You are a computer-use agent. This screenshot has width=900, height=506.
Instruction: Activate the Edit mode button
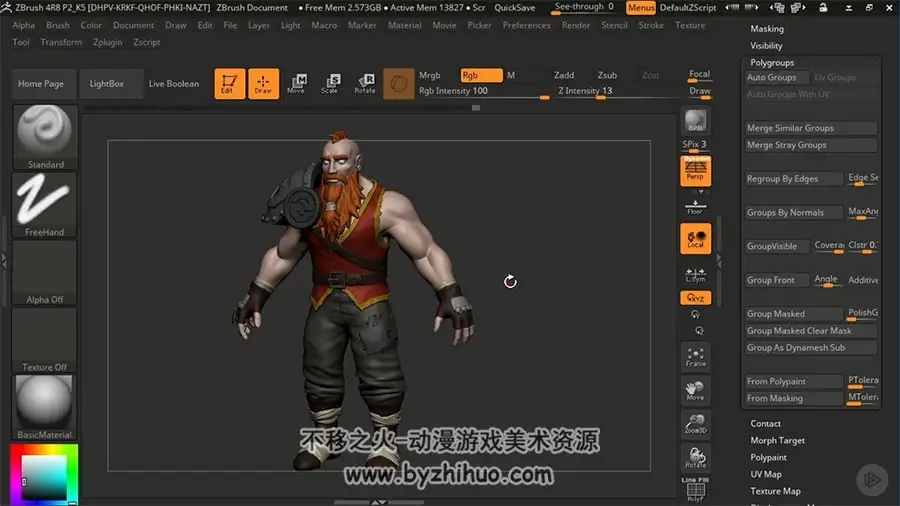(x=229, y=84)
